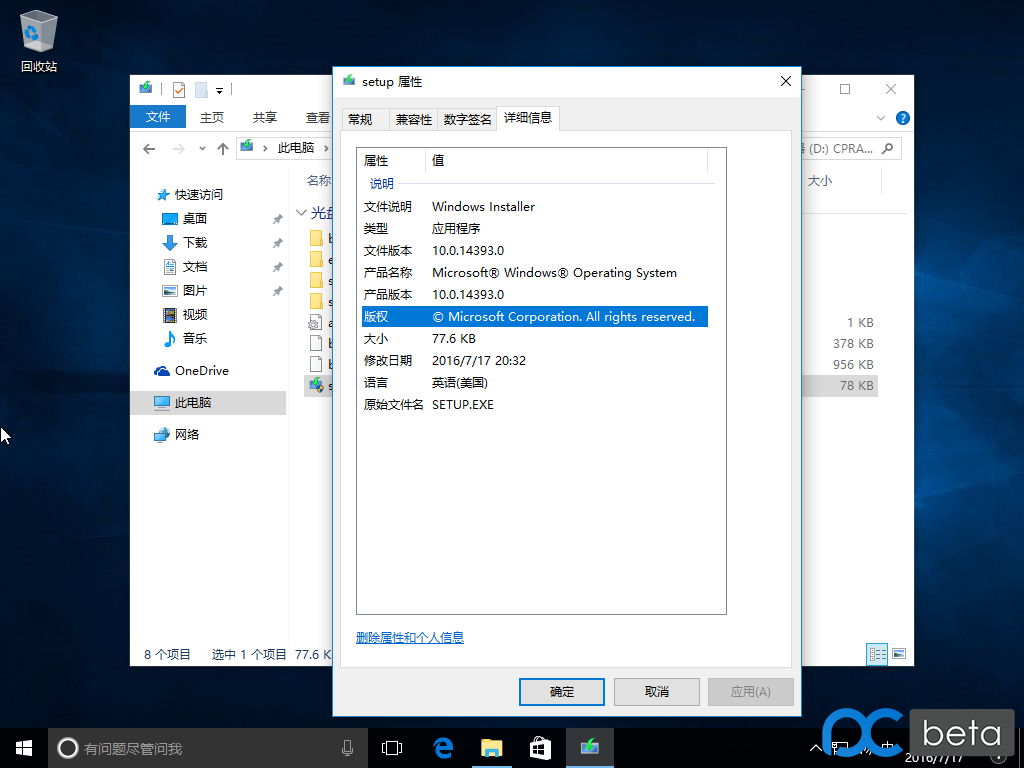Open 音乐 folder in the navigation pane
This screenshot has width=1024, height=768.
[x=195, y=338]
